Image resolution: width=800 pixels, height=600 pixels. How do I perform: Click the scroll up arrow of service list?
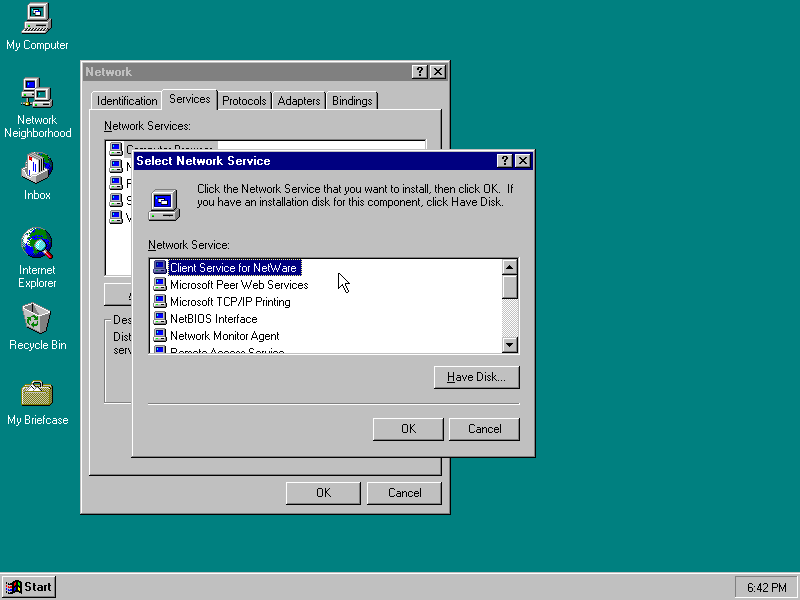510,267
